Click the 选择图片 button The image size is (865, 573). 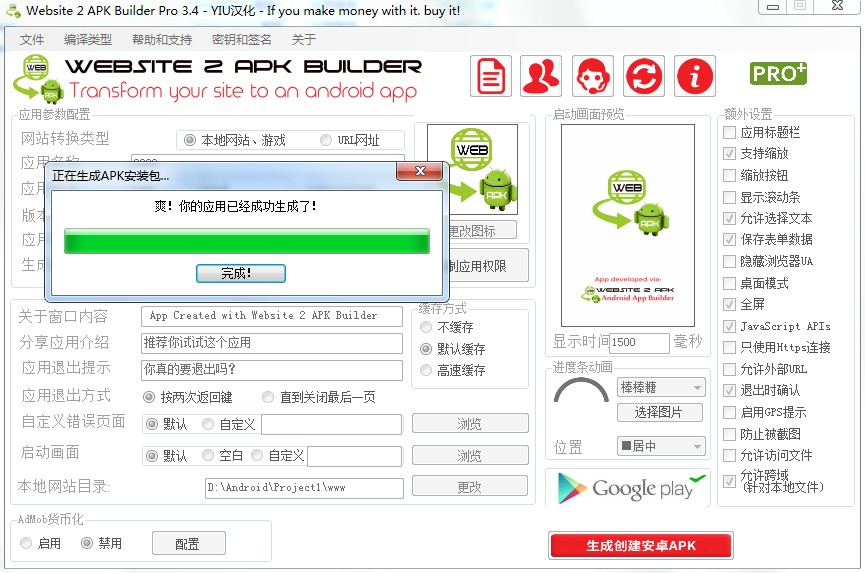[x=660, y=412]
